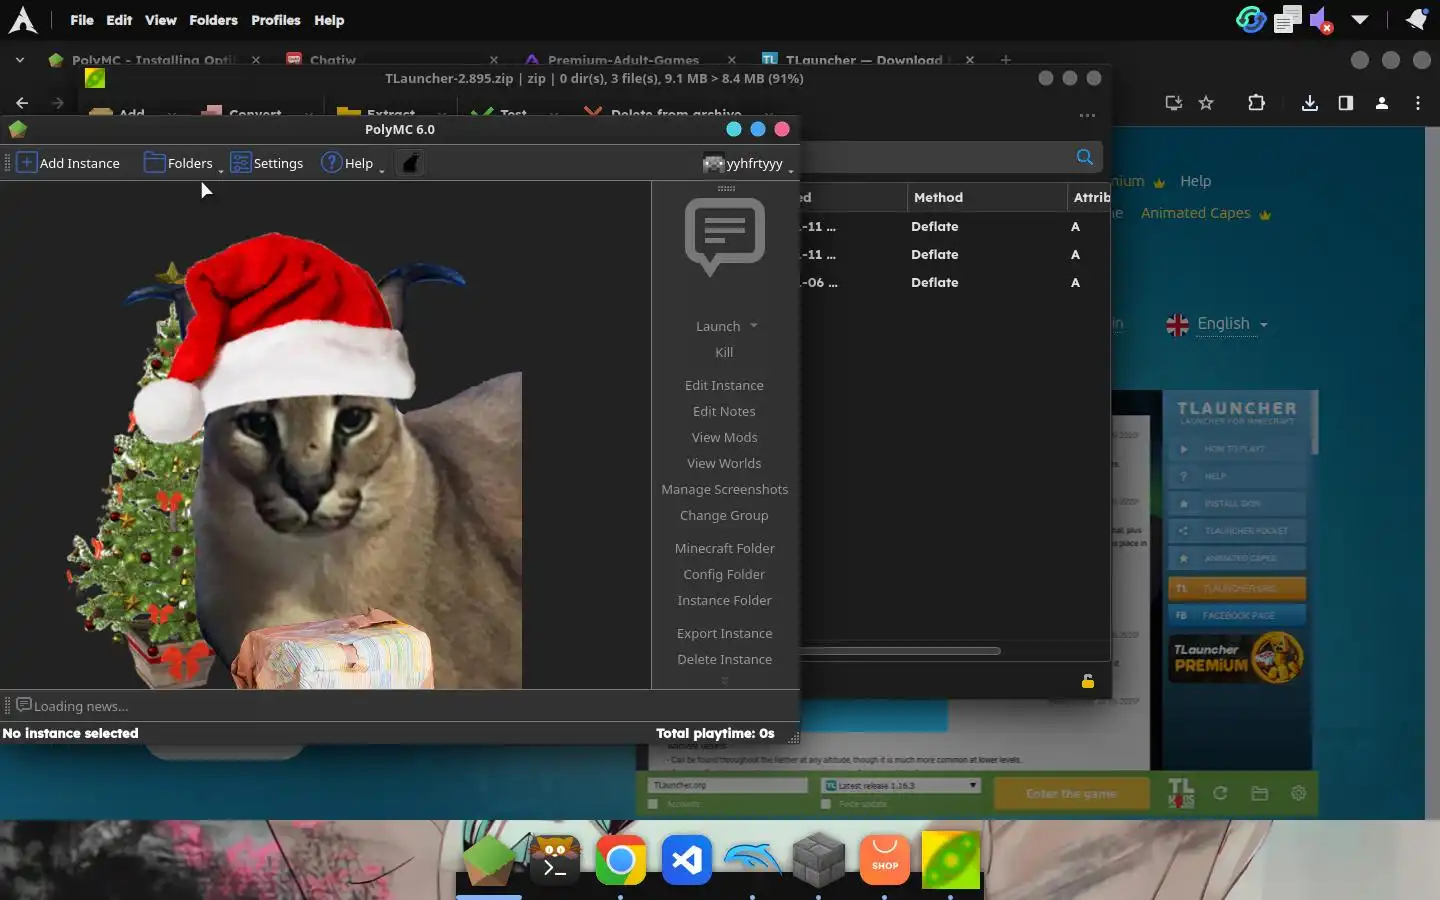Click the PeaZip toolbar ellipsis button
The height and width of the screenshot is (900, 1440).
(x=1087, y=115)
